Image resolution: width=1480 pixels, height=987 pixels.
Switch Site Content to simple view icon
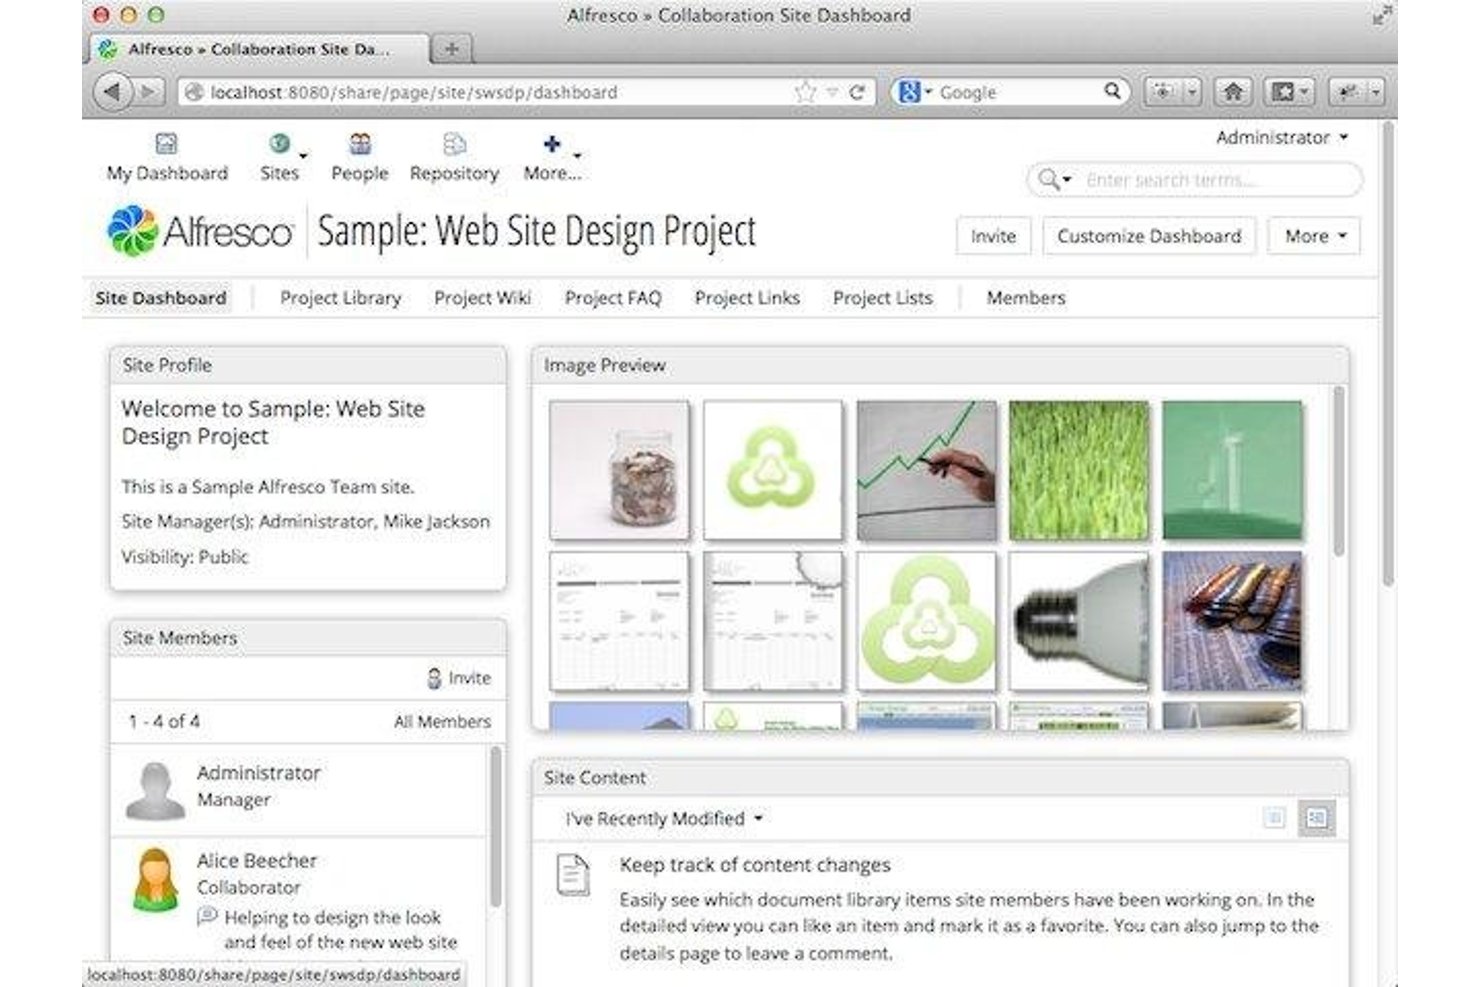tap(1274, 818)
